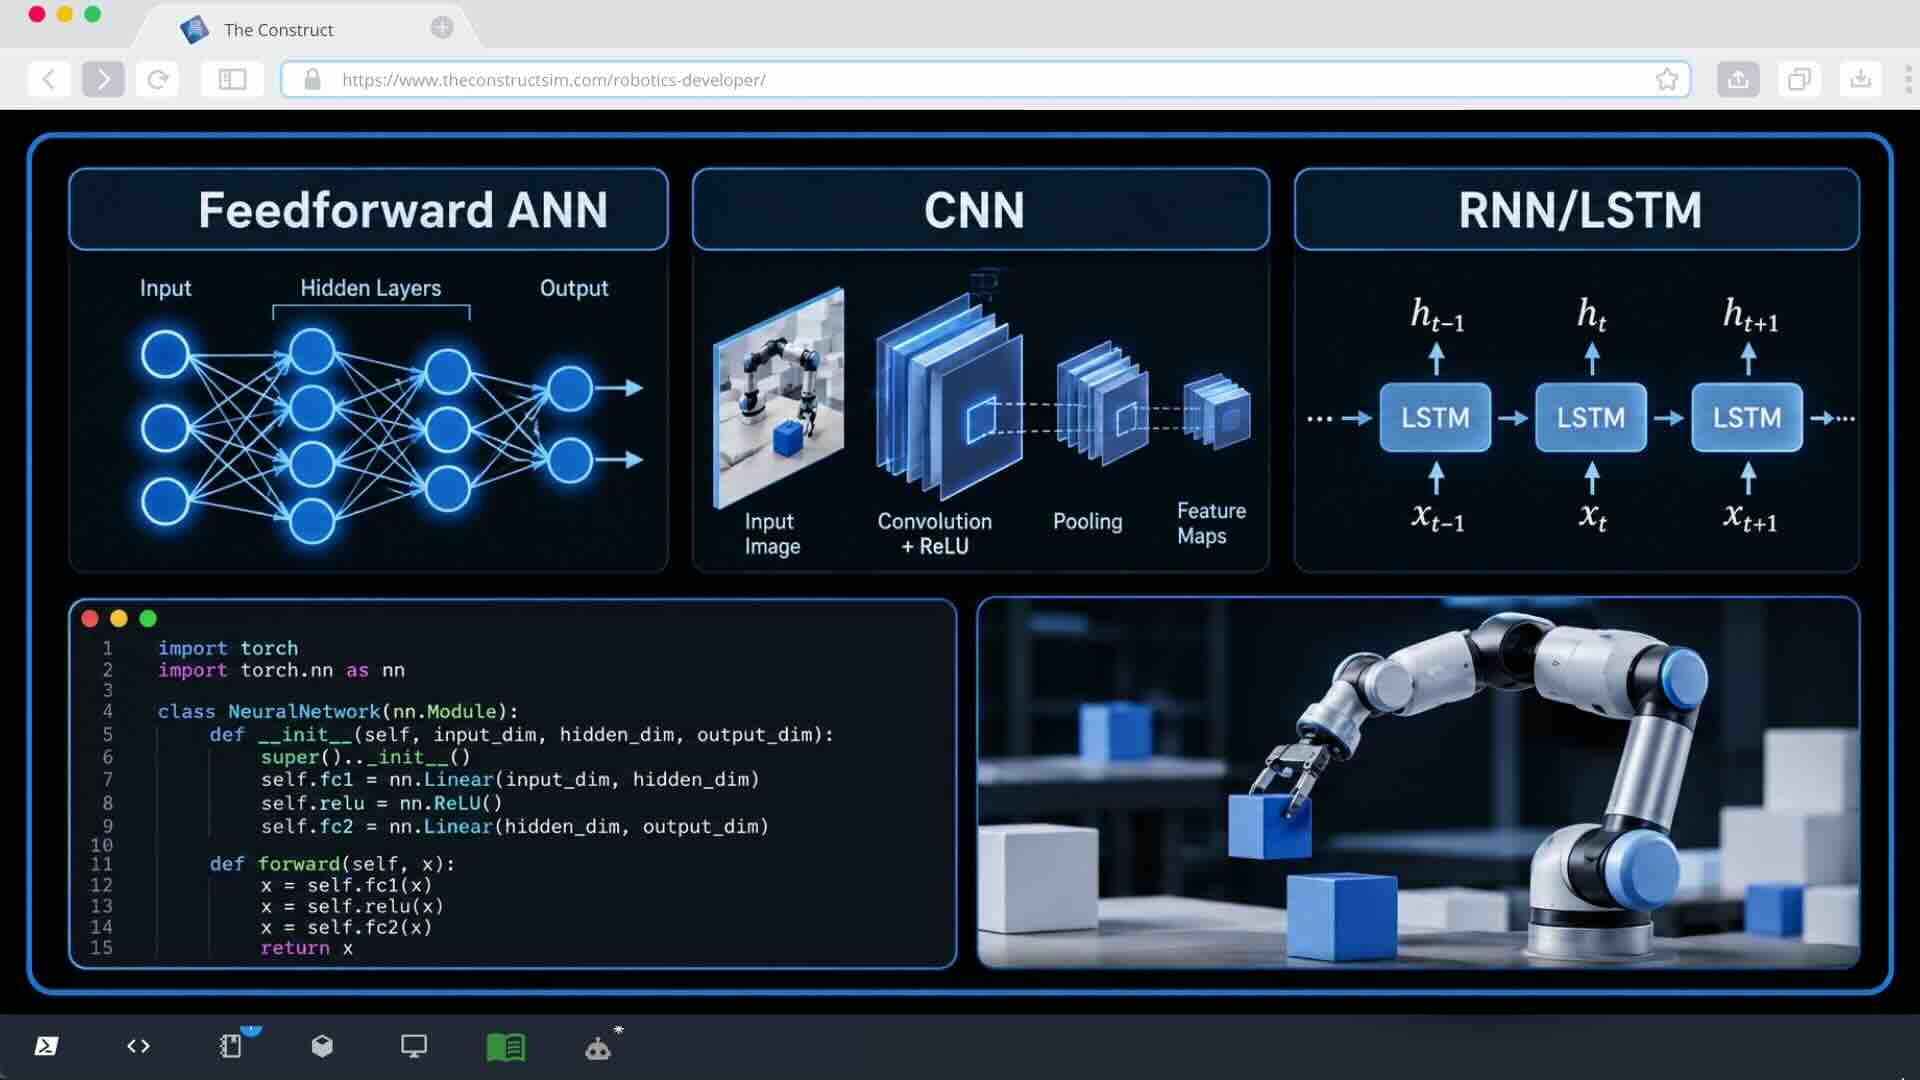This screenshot has height=1080, width=1920.
Task: Click the CNN heading
Action: (x=974, y=209)
